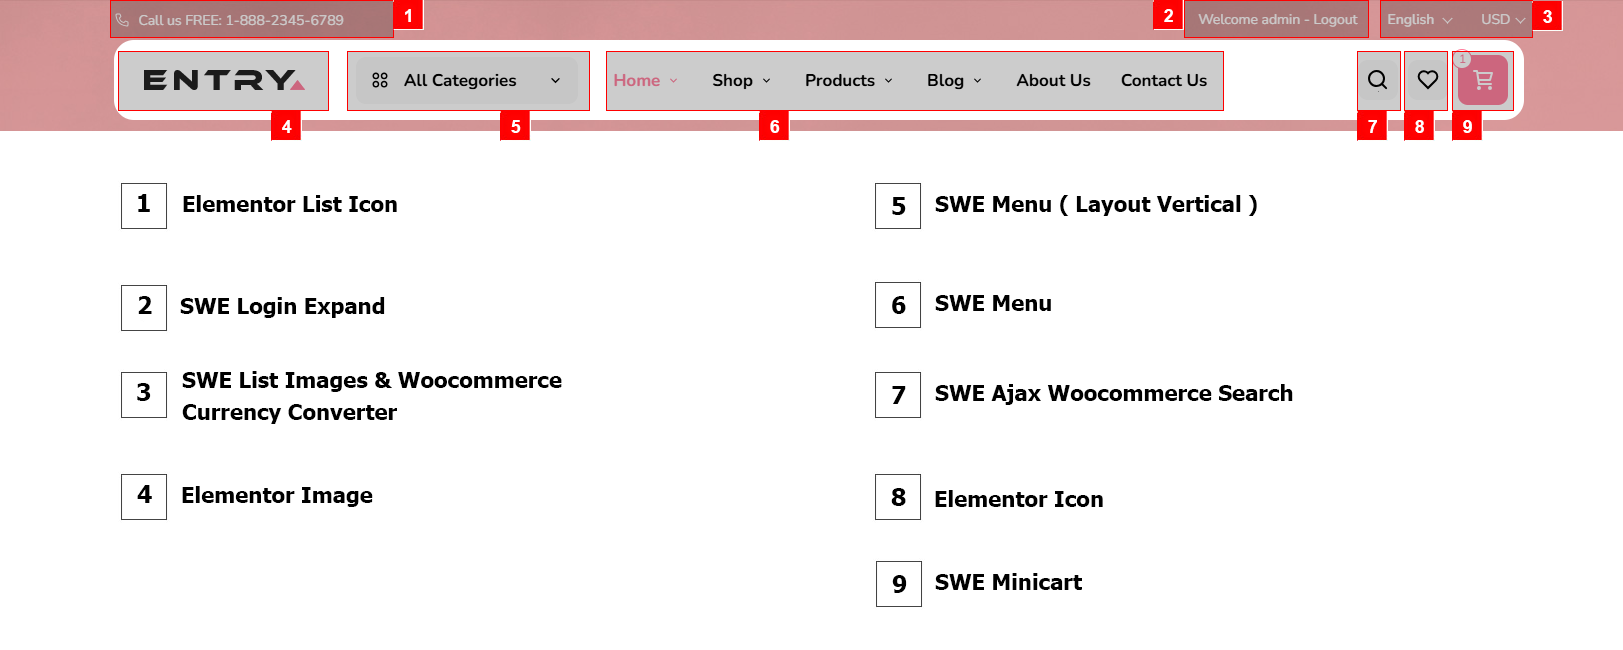
Task: Select the Shop menu item
Action: coord(732,80)
